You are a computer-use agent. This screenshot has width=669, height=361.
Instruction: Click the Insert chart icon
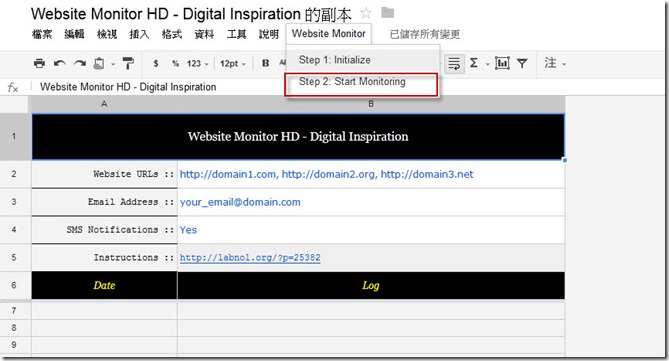point(502,63)
